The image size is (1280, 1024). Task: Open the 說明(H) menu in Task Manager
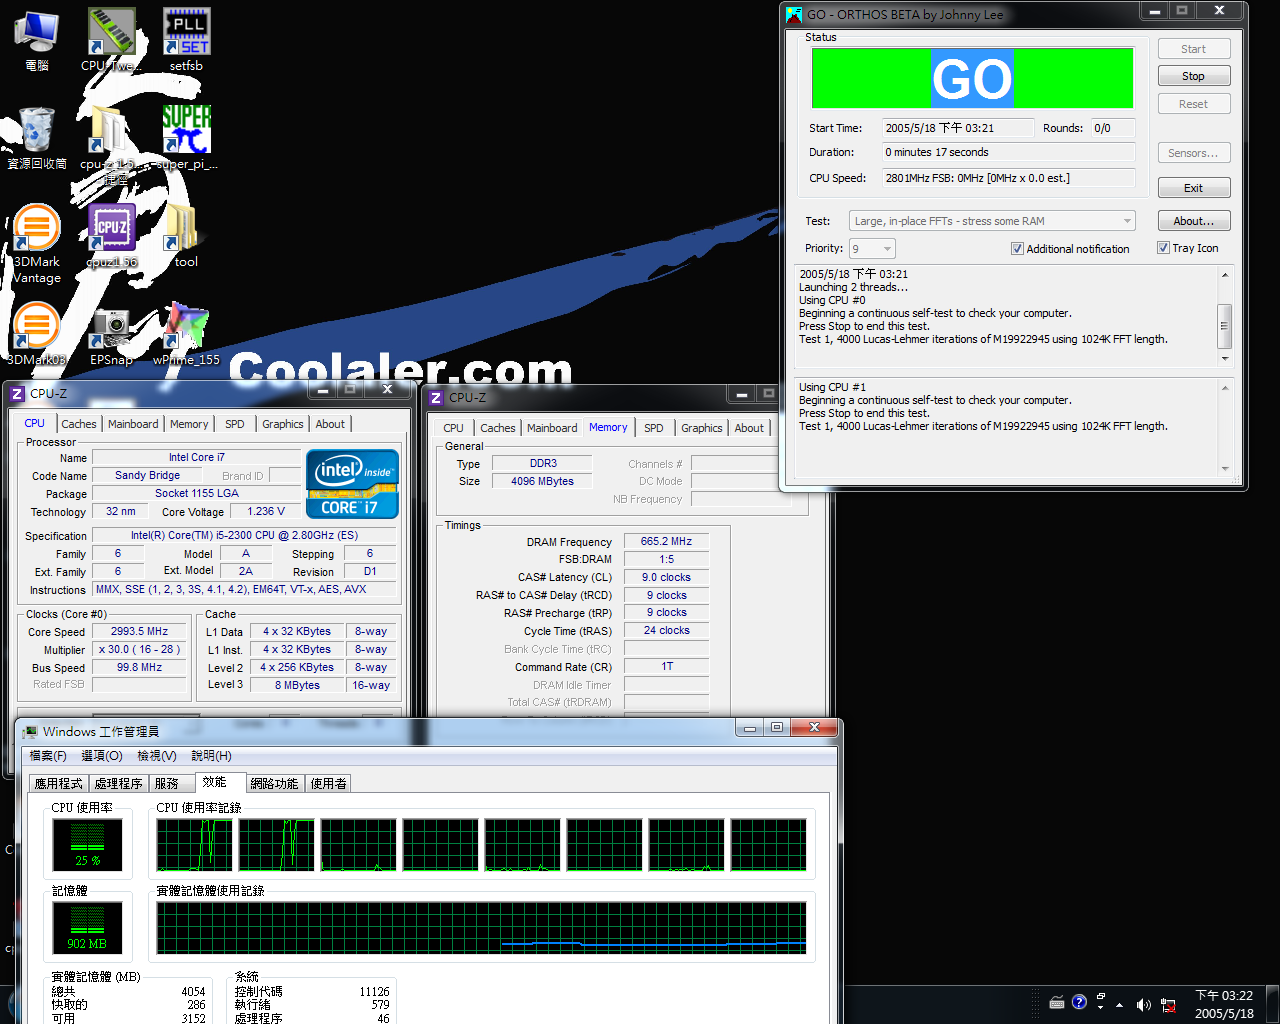211,756
